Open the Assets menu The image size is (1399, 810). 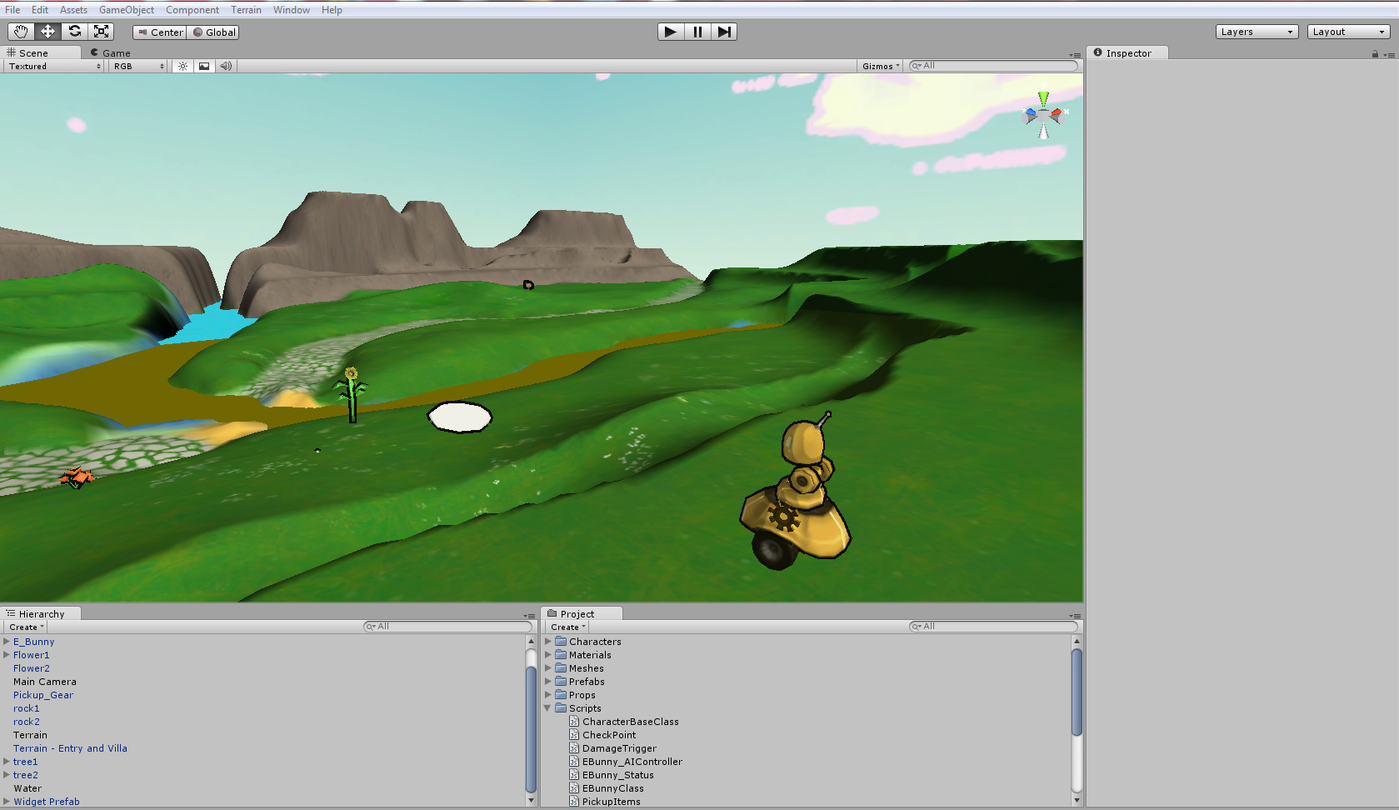(74, 10)
